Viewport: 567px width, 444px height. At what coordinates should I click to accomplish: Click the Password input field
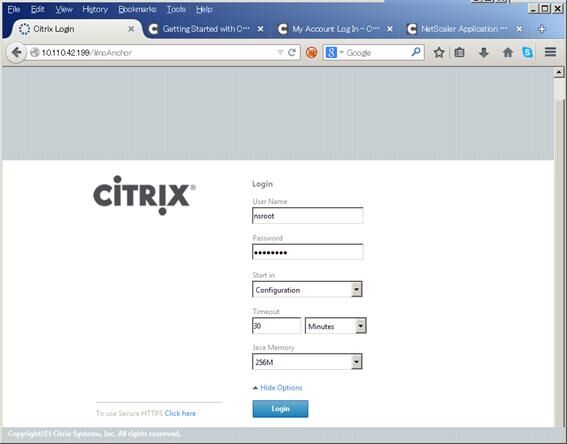coord(308,252)
